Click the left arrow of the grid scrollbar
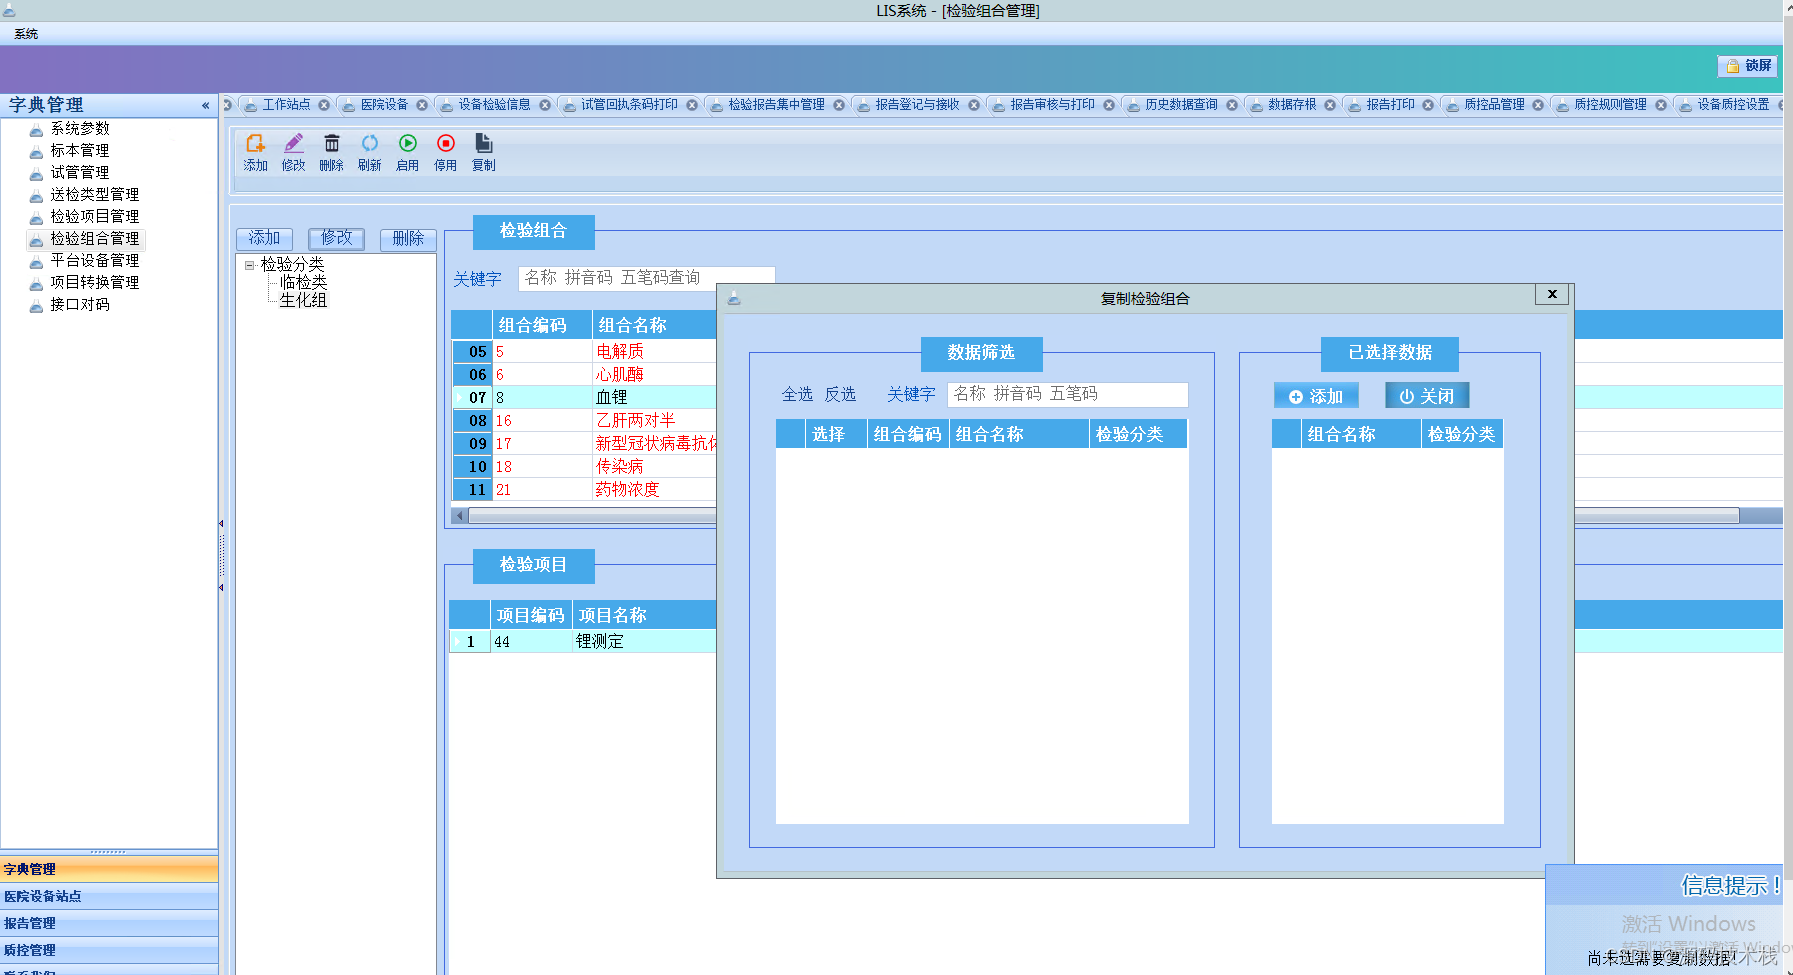Screen dimensions: 1793x975 [460, 516]
